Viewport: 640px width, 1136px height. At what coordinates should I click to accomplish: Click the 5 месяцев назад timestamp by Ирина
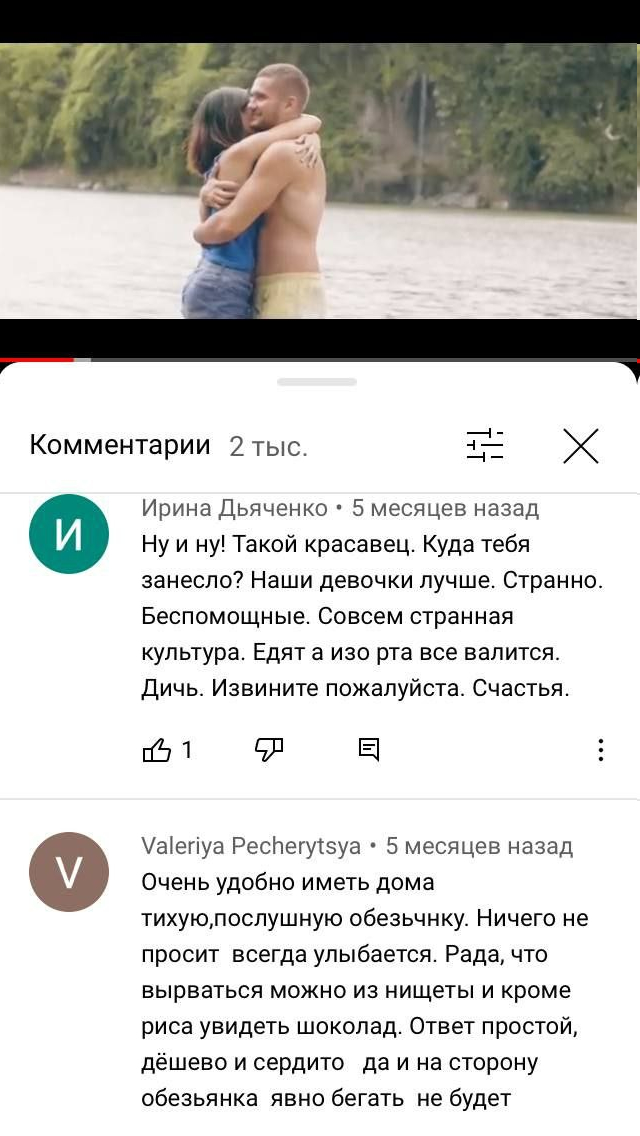[445, 509]
